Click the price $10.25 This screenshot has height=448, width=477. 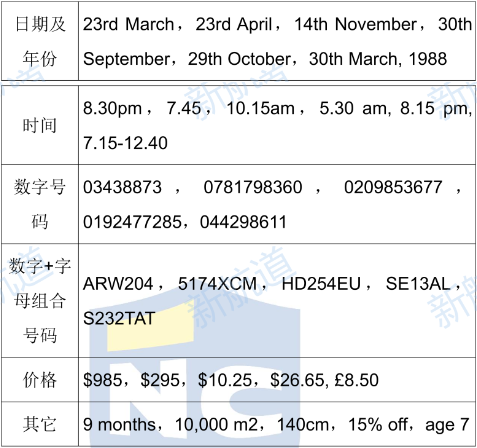click(225, 380)
